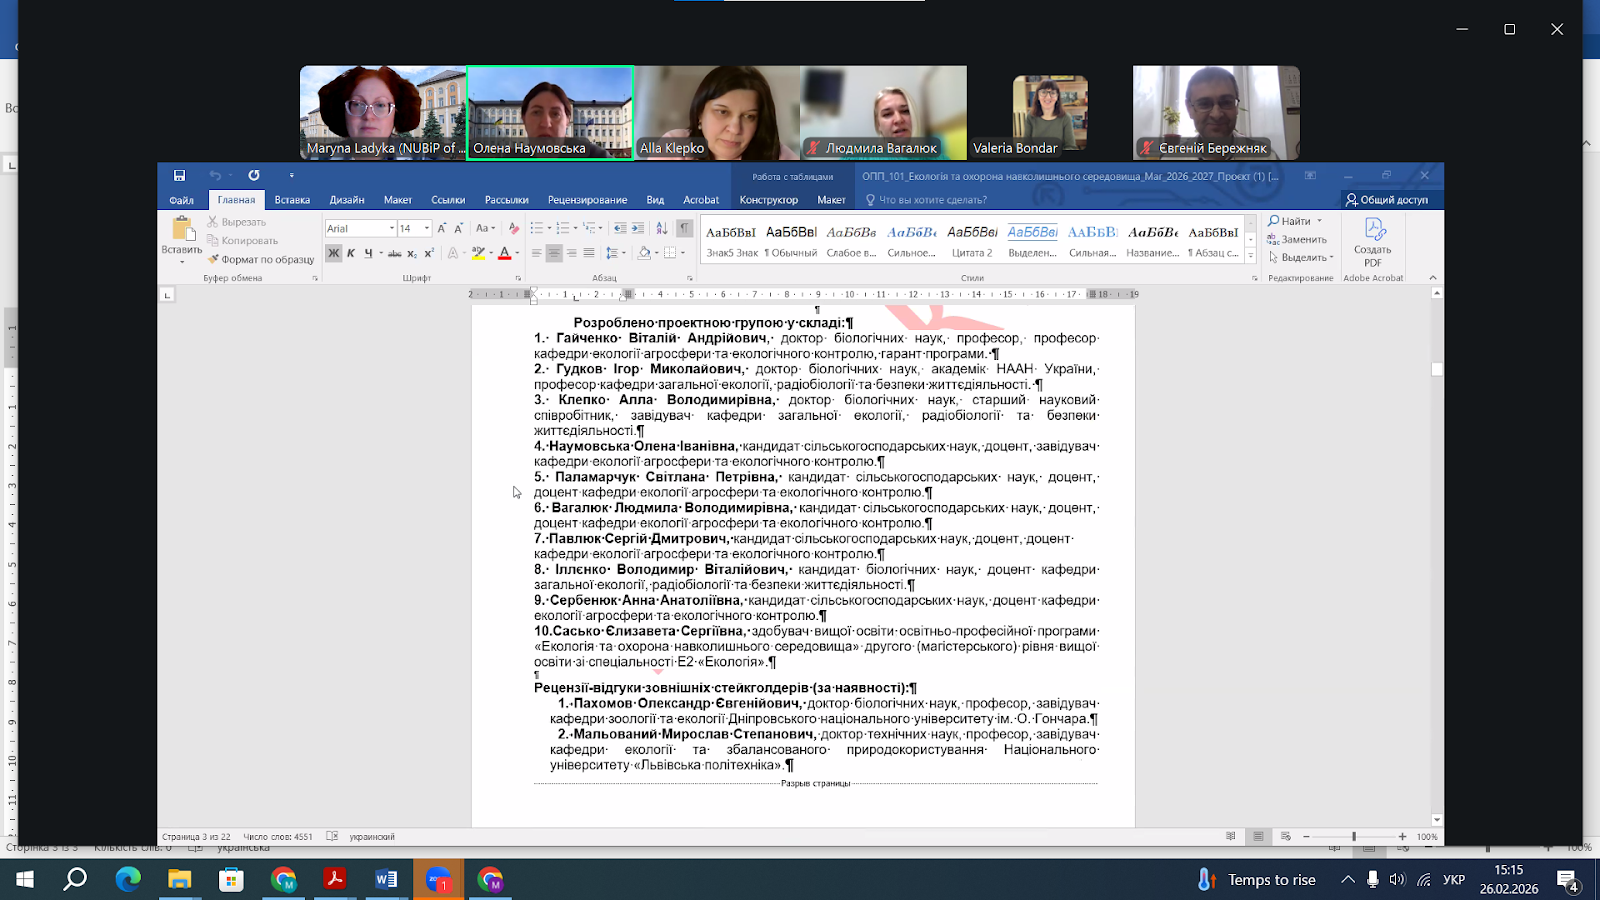Click the Undo arrow in quick access toolbar

(215, 175)
